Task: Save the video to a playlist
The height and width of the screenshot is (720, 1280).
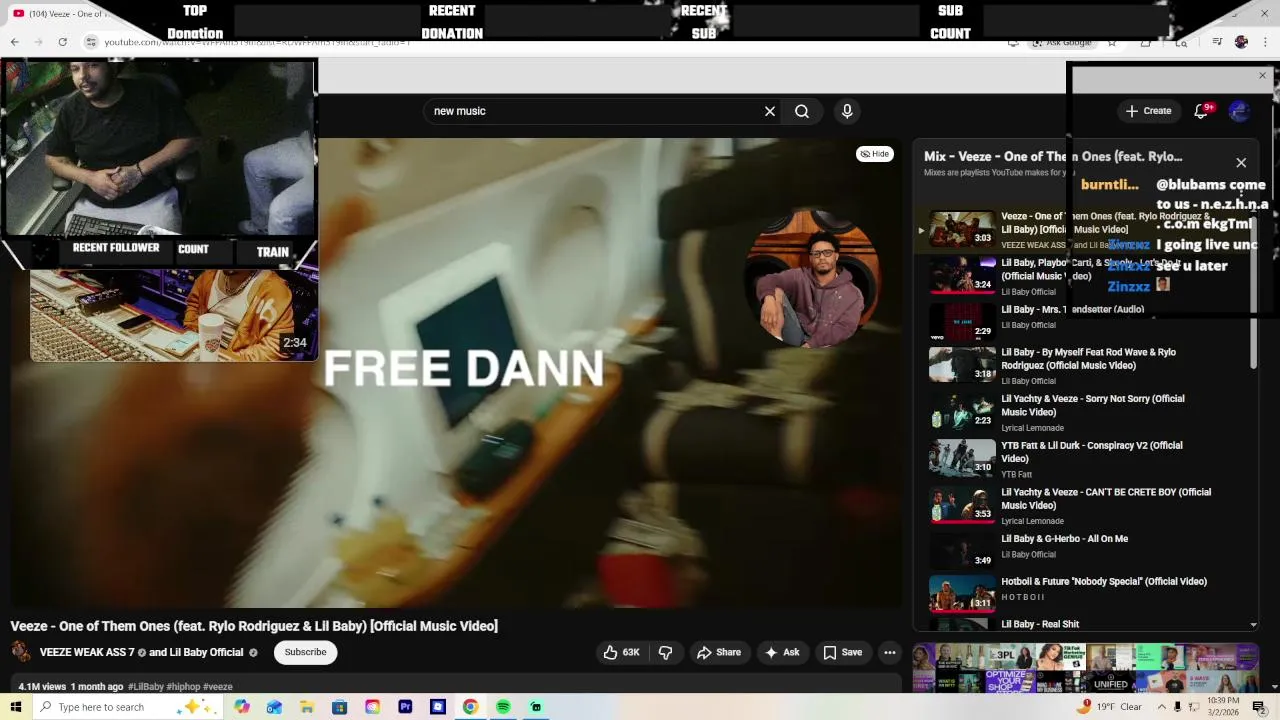Action: [842, 652]
